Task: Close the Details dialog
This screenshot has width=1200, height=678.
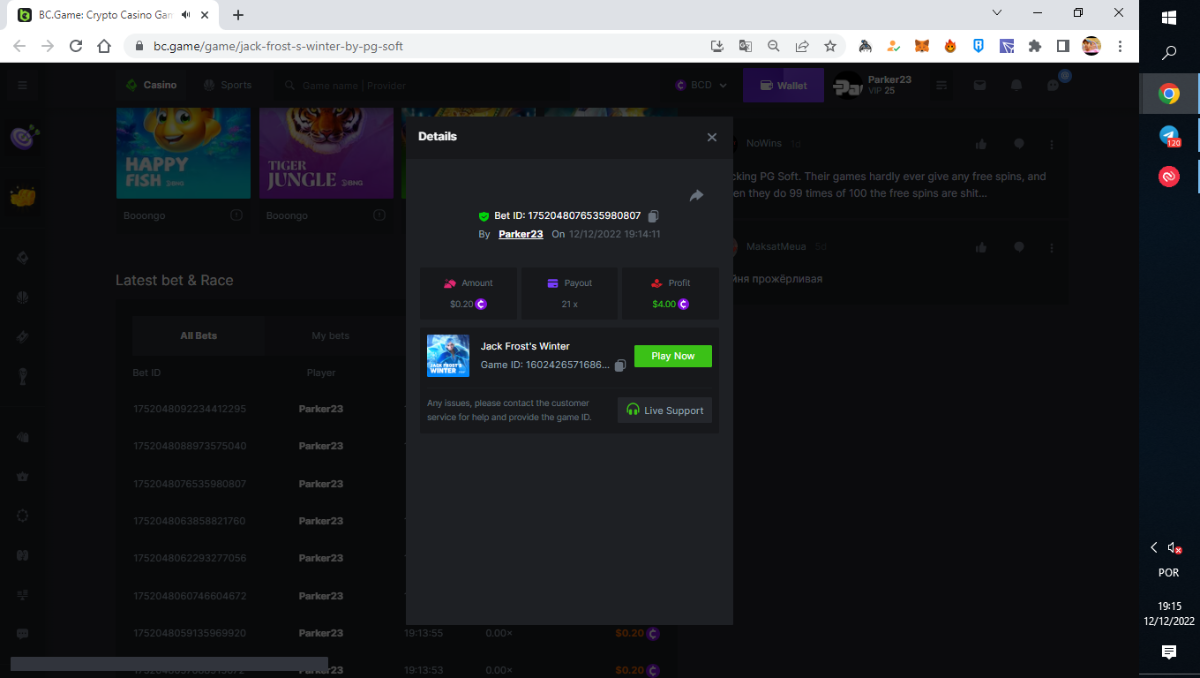Action: point(712,137)
